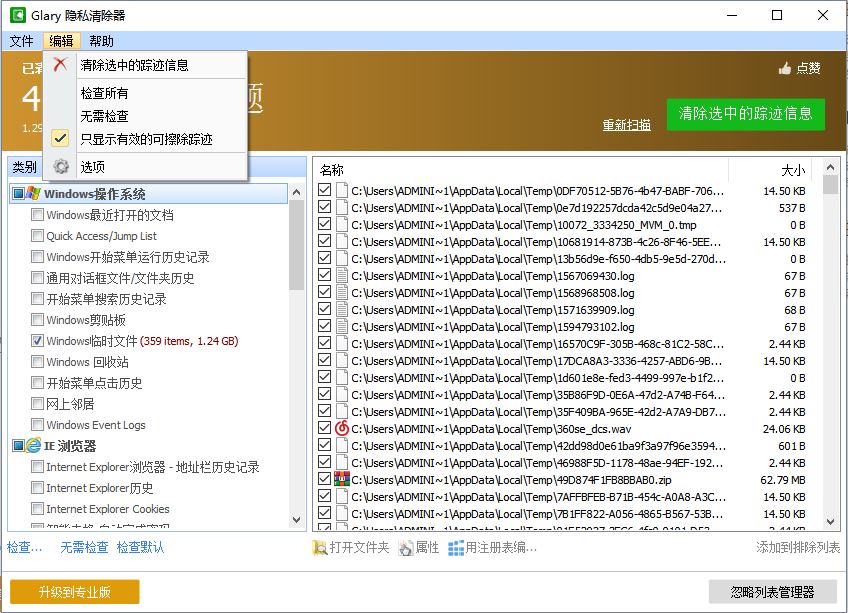
Task: Uncheck the 360se_dcs.wav file checkbox
Action: tap(324, 429)
